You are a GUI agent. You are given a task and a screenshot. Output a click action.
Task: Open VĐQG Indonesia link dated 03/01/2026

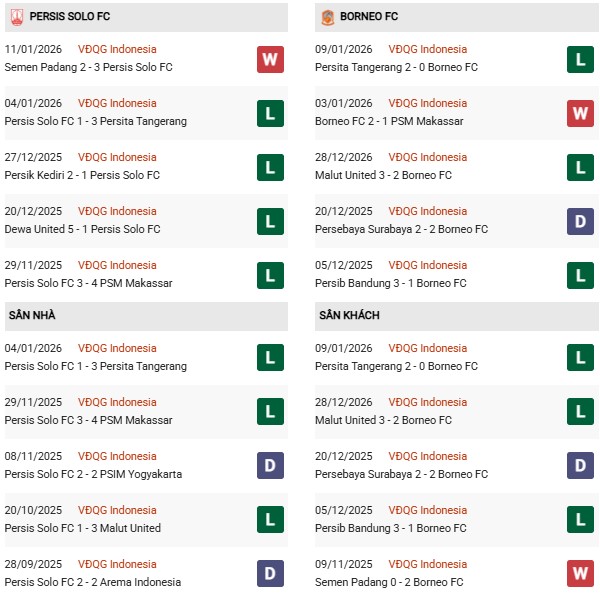click(x=428, y=103)
